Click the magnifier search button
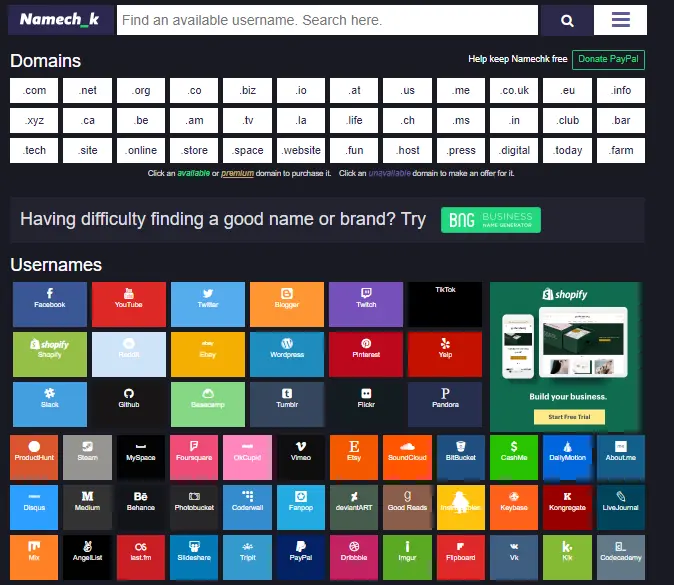The height and width of the screenshot is (585, 674). point(567,20)
